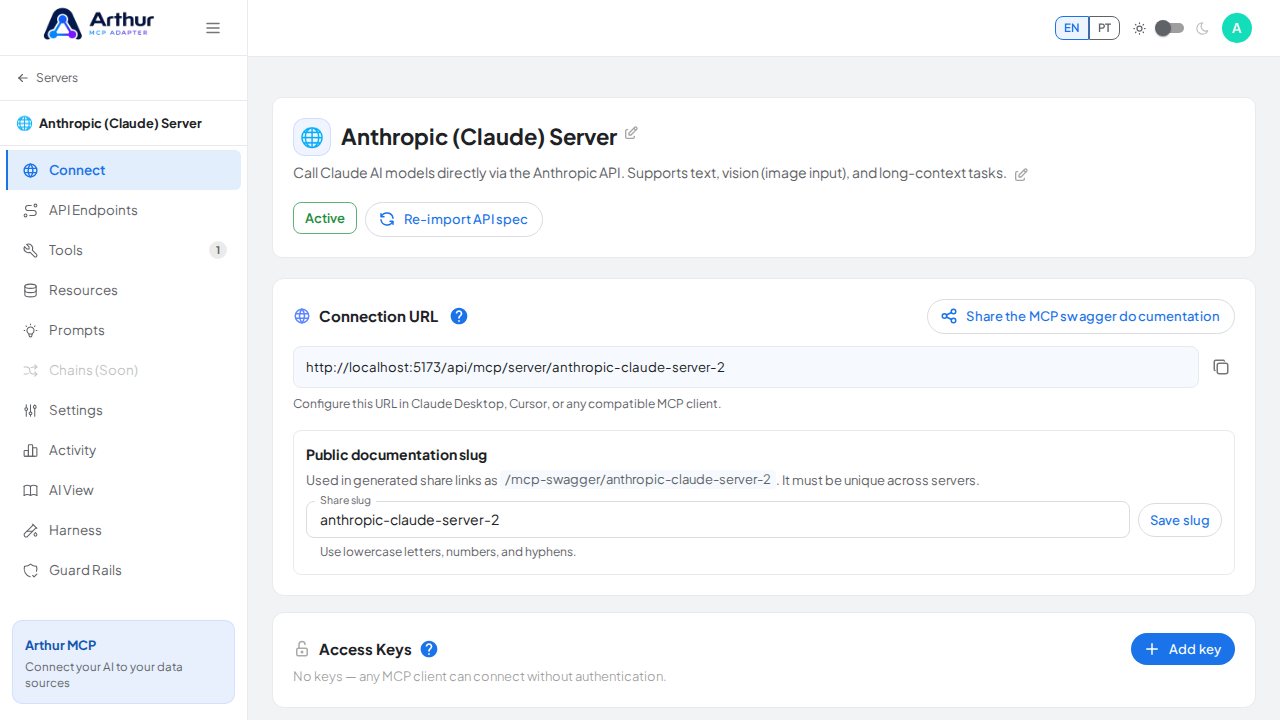1280x720 pixels.
Task: Click the Connection URL help icon
Action: coord(459,316)
